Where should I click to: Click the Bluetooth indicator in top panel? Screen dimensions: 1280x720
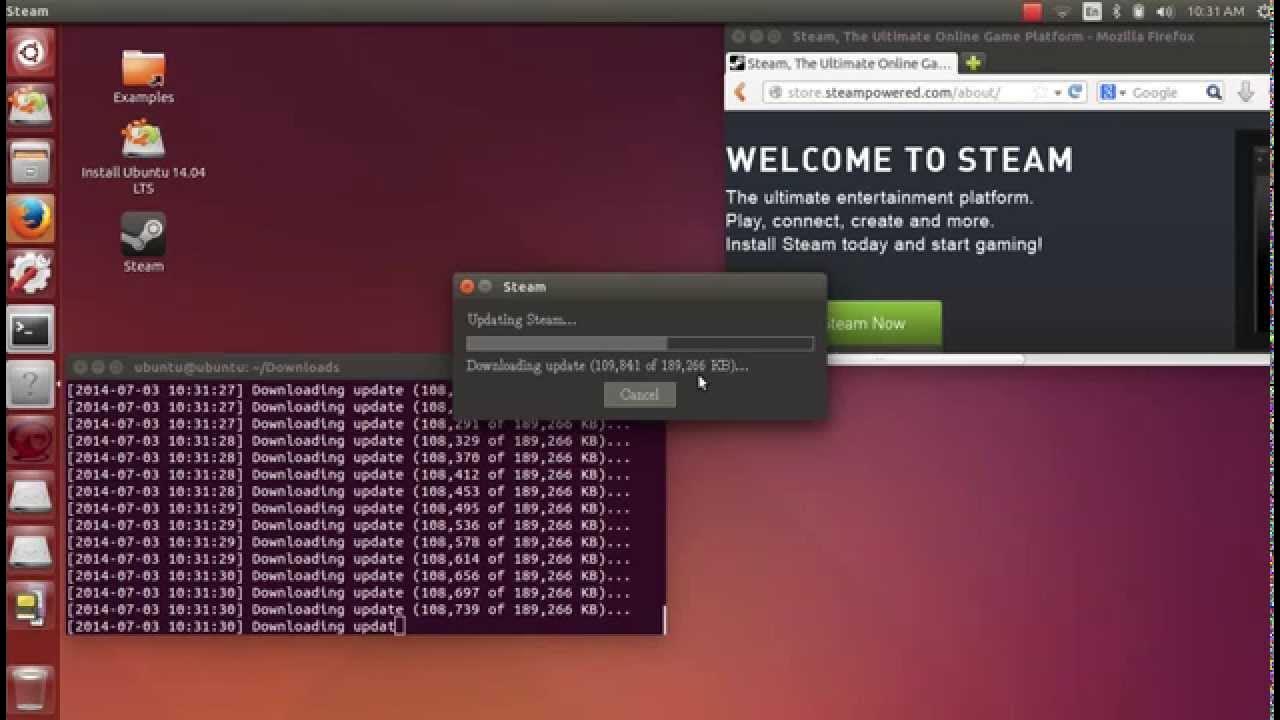[1116, 11]
